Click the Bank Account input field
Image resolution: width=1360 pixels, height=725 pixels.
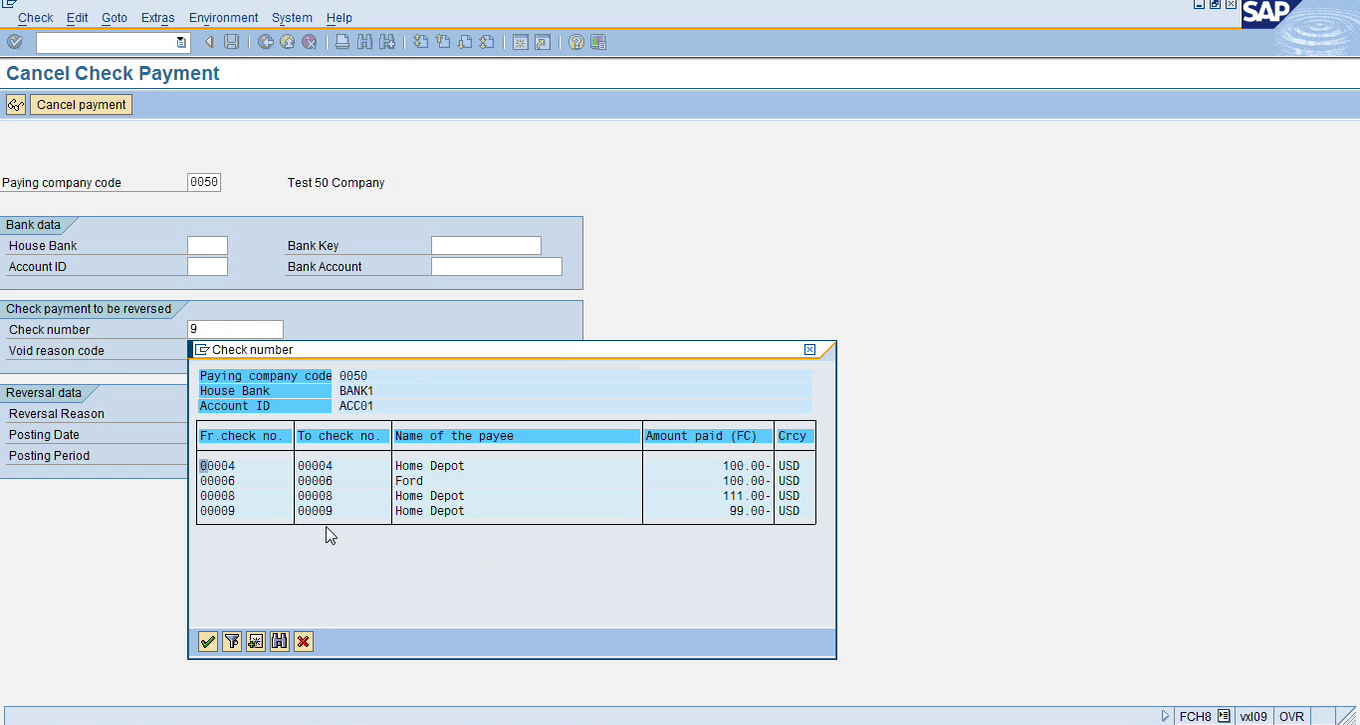497,267
